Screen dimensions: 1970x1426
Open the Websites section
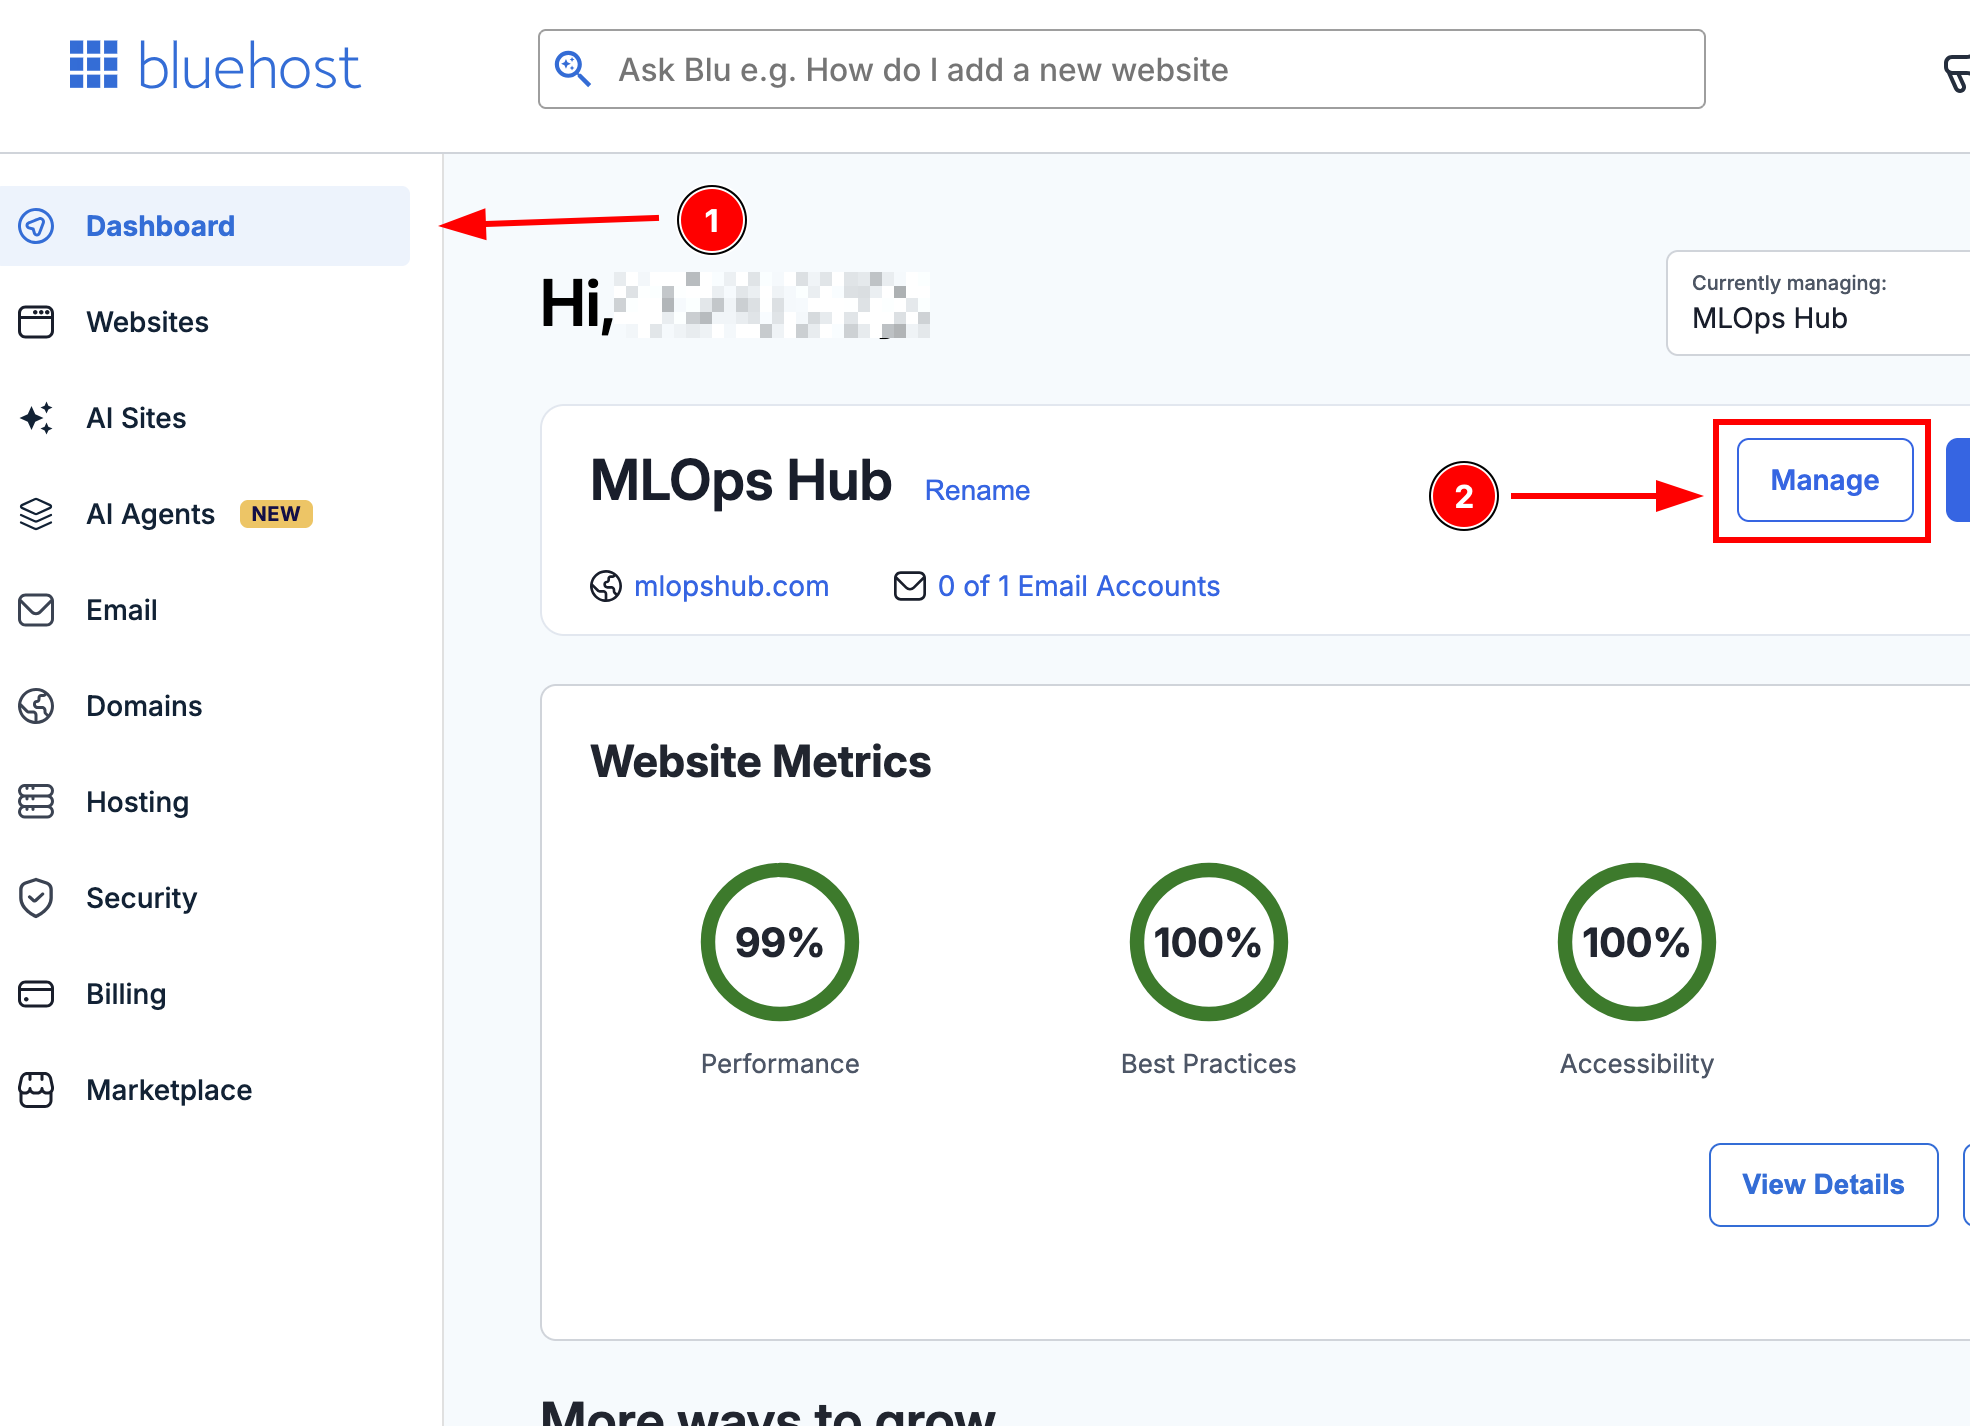147,322
